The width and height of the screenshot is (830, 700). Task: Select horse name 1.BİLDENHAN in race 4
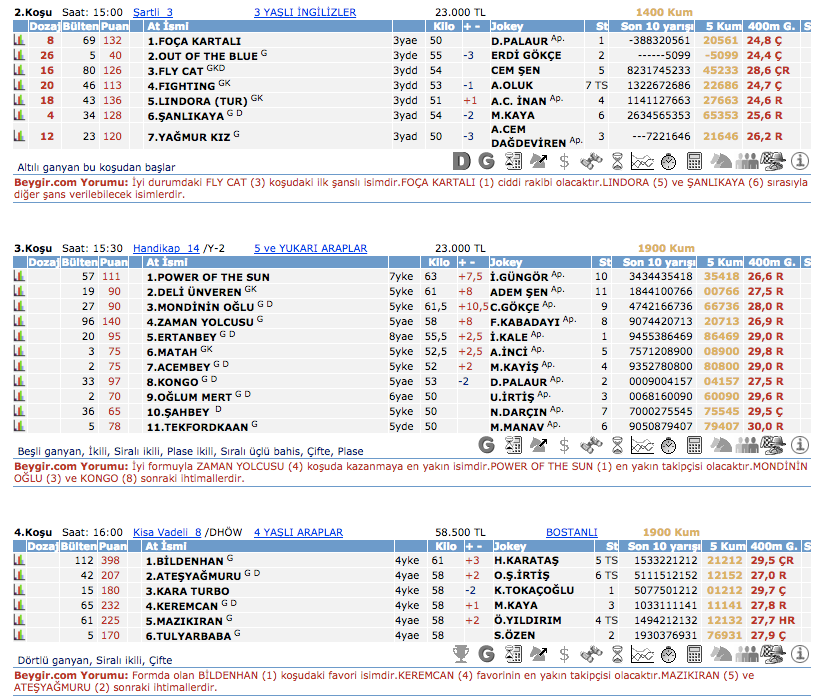[x=186, y=561]
